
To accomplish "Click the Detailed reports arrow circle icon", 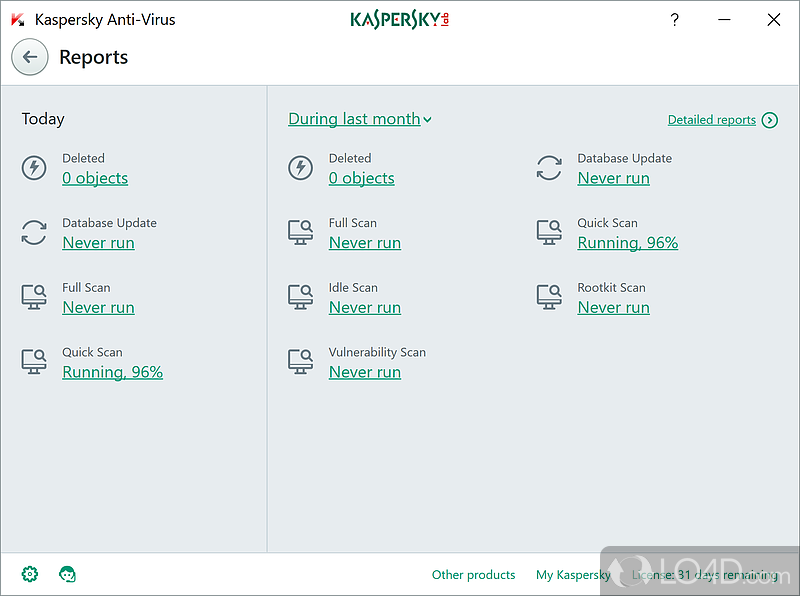I will (x=769, y=120).
